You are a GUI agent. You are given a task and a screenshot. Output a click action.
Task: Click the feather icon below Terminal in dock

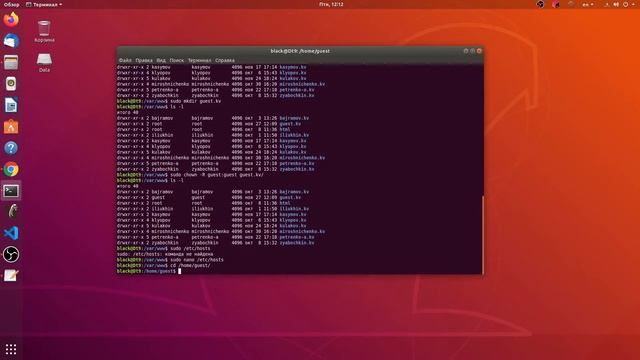click(x=11, y=212)
